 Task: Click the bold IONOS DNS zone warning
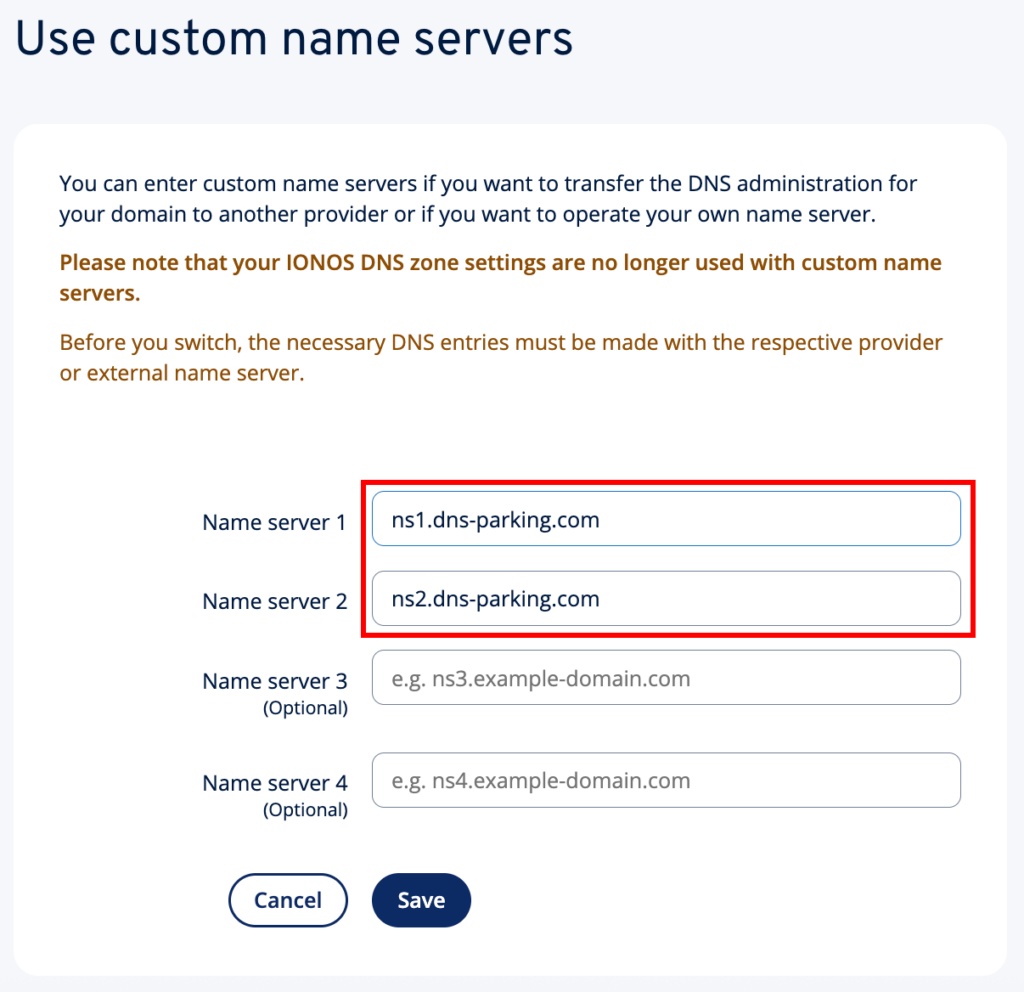click(500, 278)
